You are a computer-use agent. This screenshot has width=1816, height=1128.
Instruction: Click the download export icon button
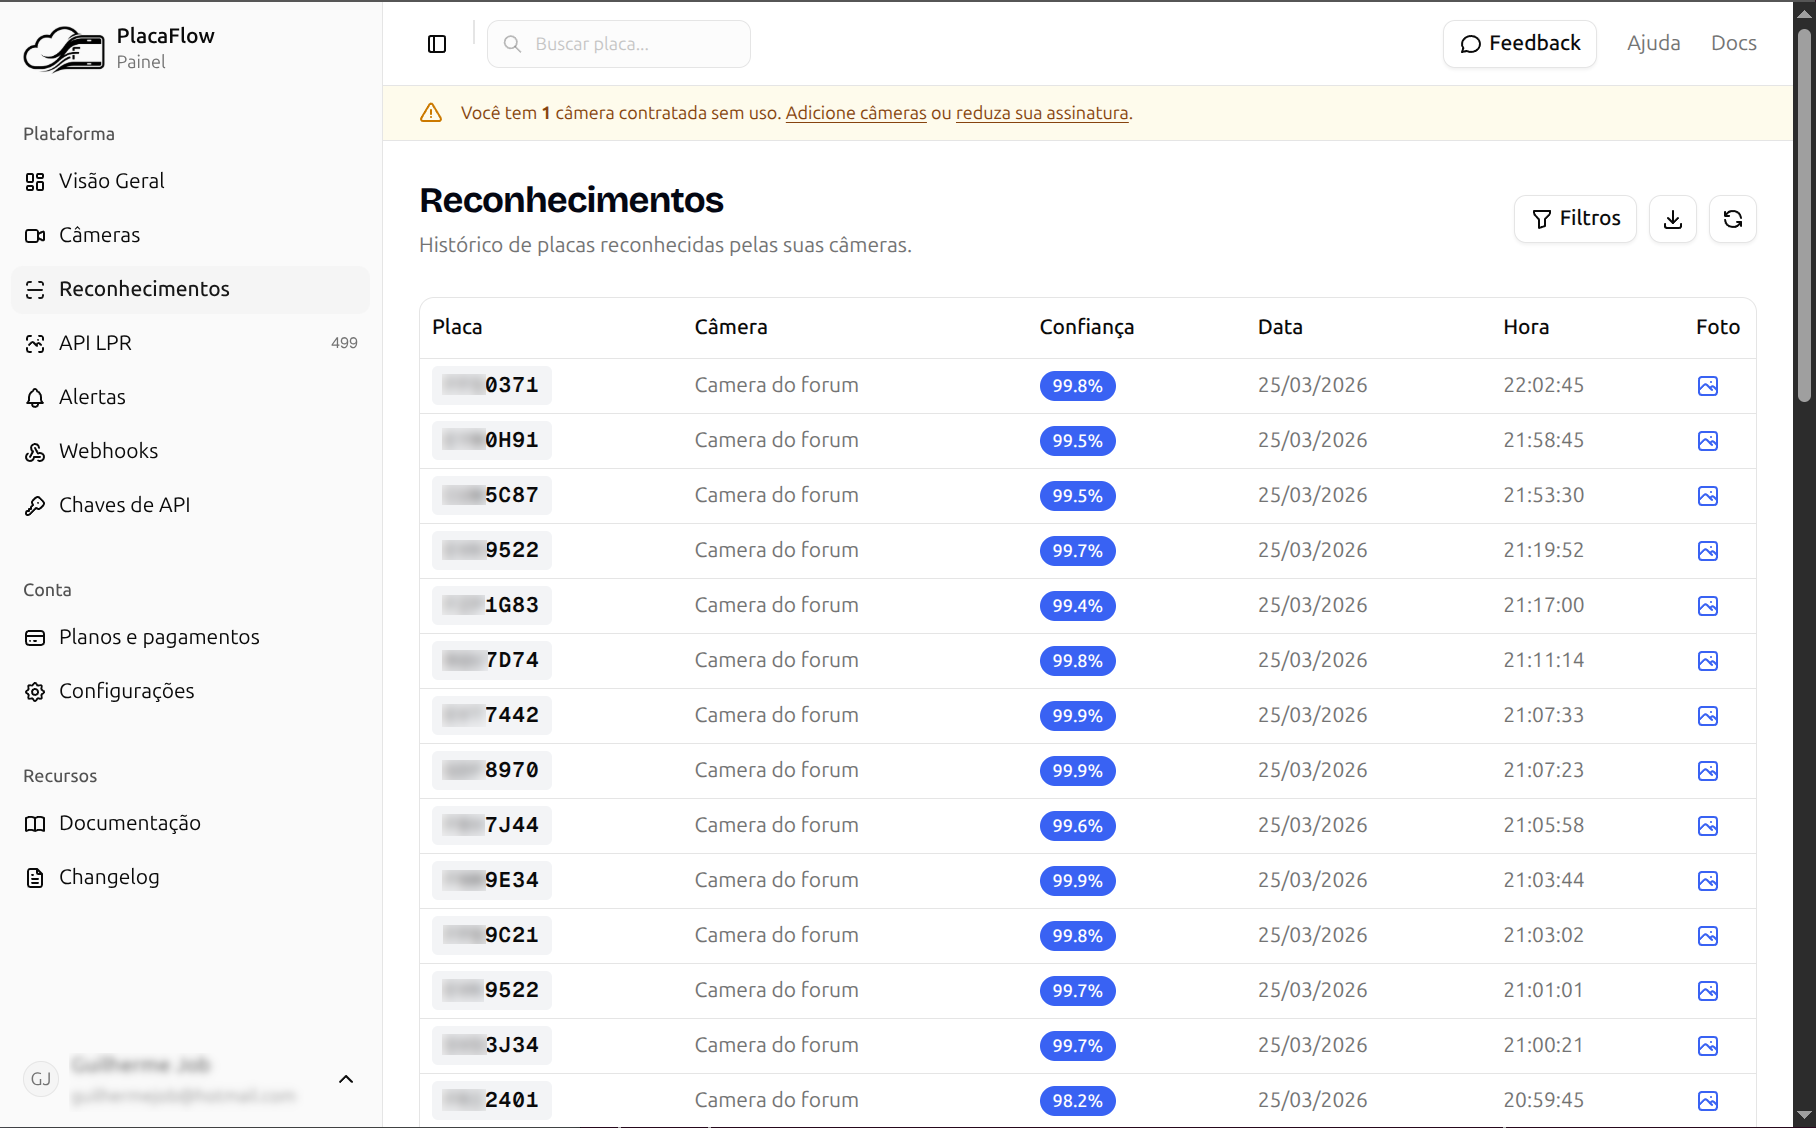pyautogui.click(x=1672, y=219)
